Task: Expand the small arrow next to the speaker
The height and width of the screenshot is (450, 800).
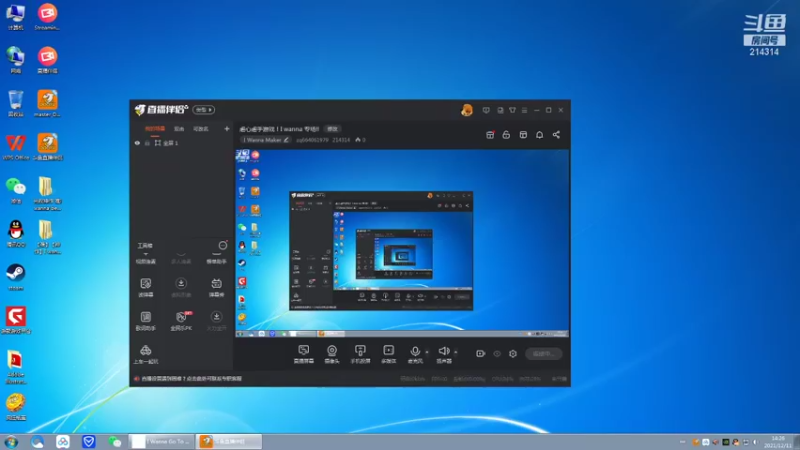Action: (x=456, y=352)
